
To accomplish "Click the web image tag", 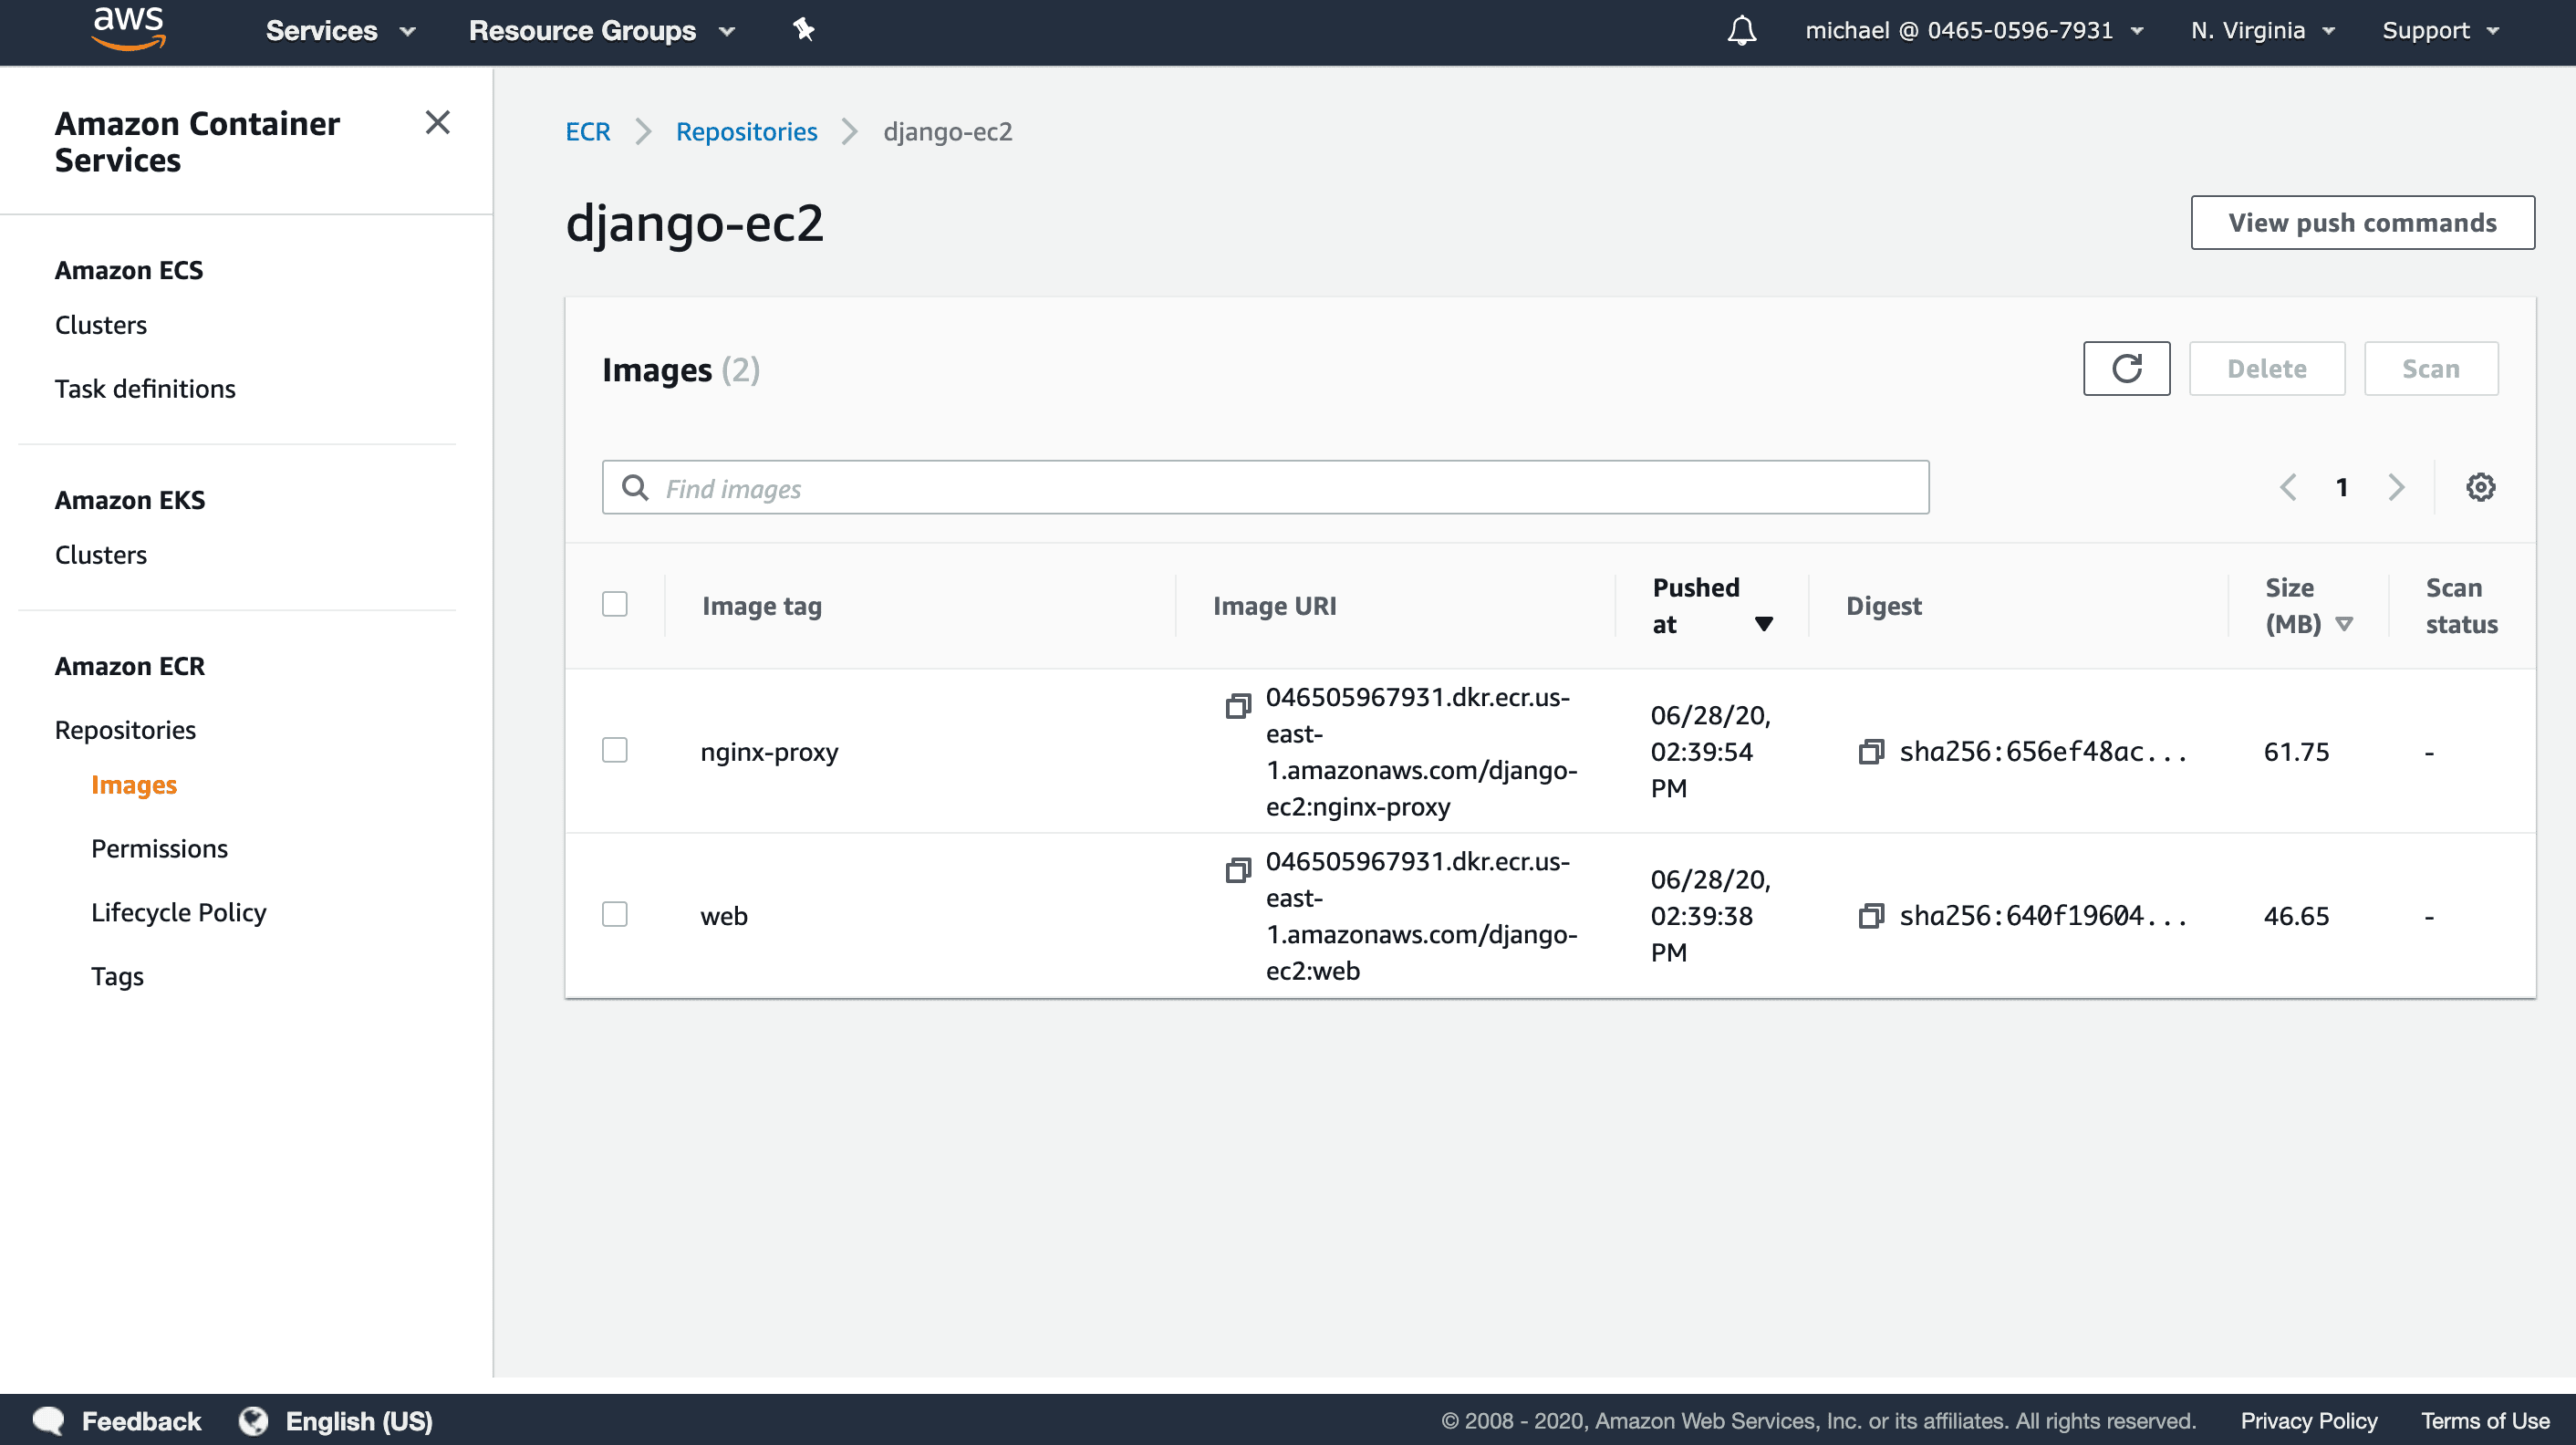I will [x=724, y=916].
